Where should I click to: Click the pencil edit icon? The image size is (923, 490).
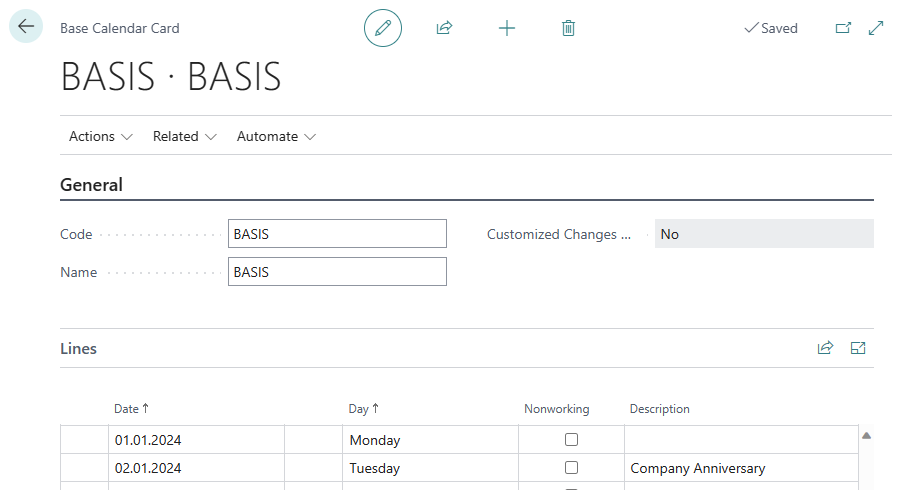click(382, 28)
